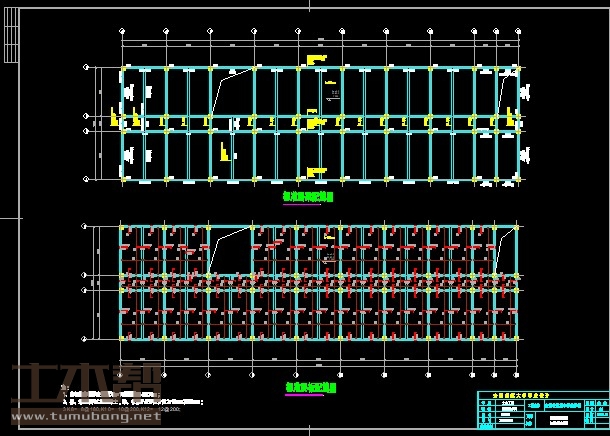Select the magenta underline beneath lower plan title
This screenshot has height=436, width=610.
point(305,394)
